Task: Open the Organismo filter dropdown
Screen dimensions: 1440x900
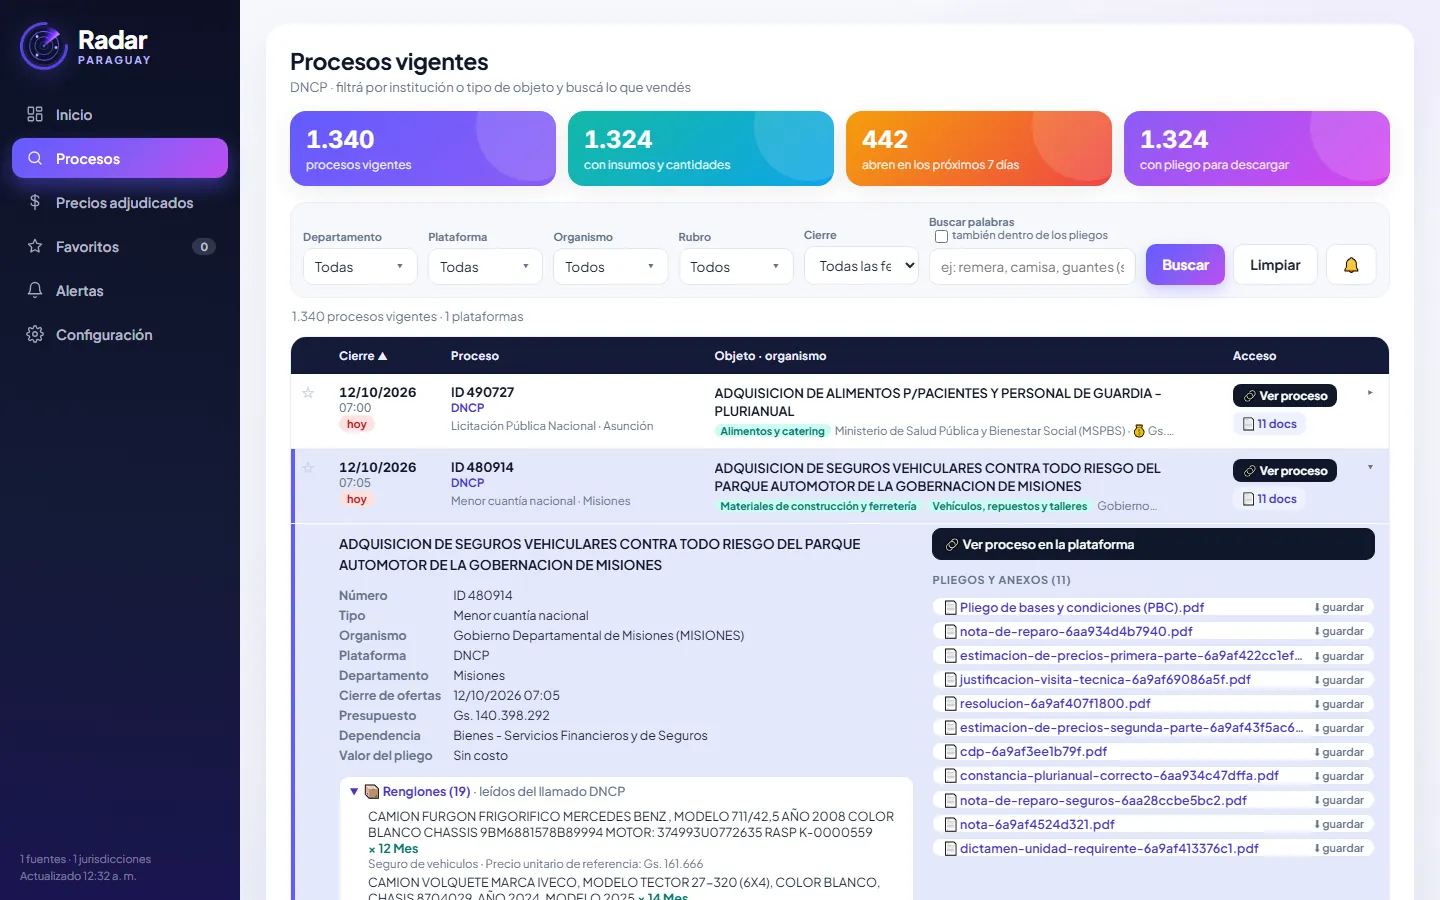Action: pos(610,267)
